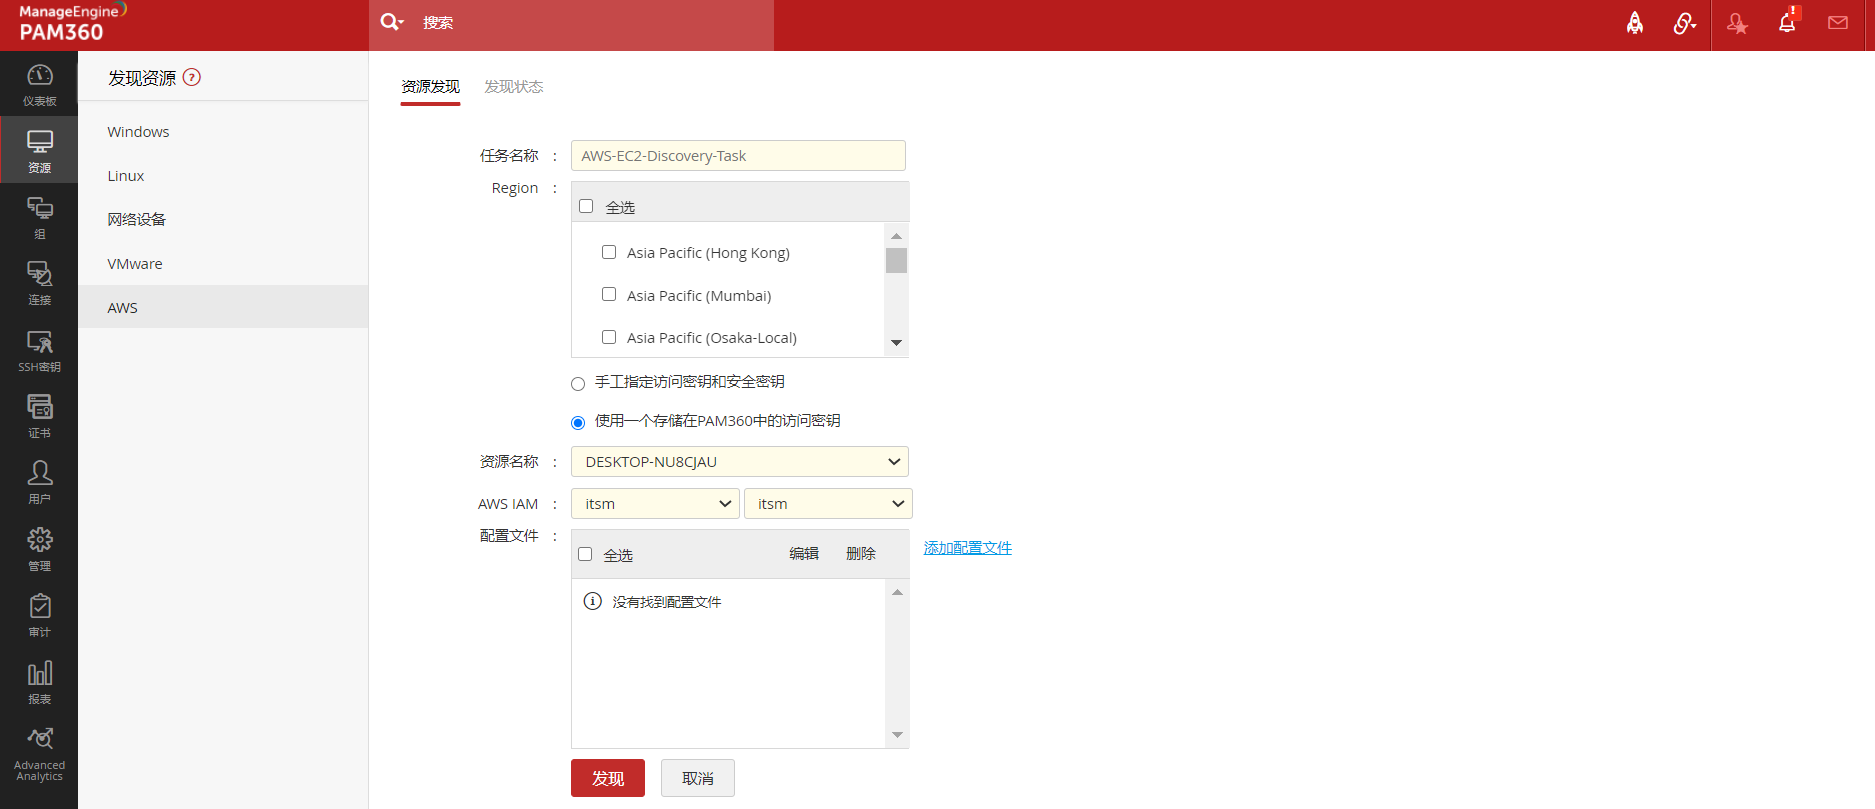Open the right AWS IAM itsm dropdown
The width and height of the screenshot is (1875, 809).
828,504
